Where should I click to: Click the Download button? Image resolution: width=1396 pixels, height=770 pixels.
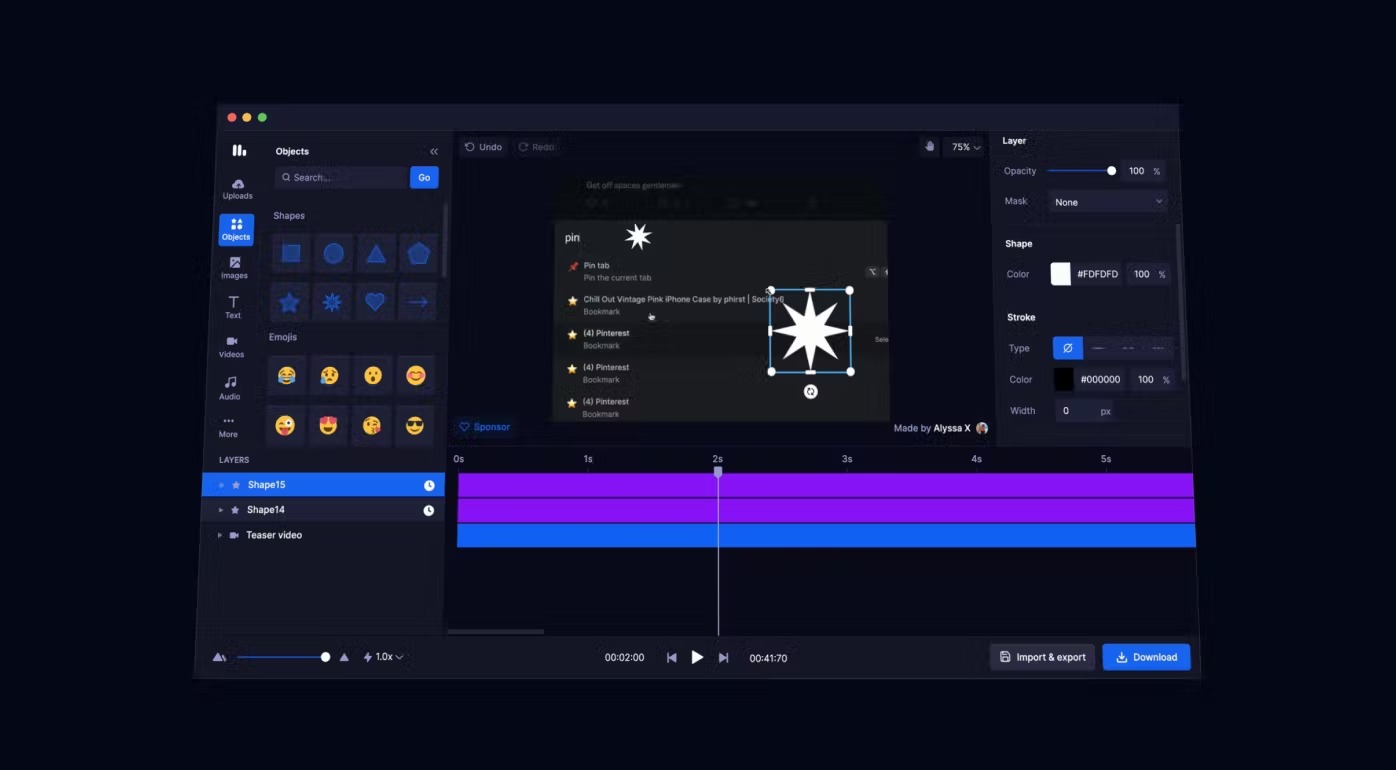[x=1146, y=657]
